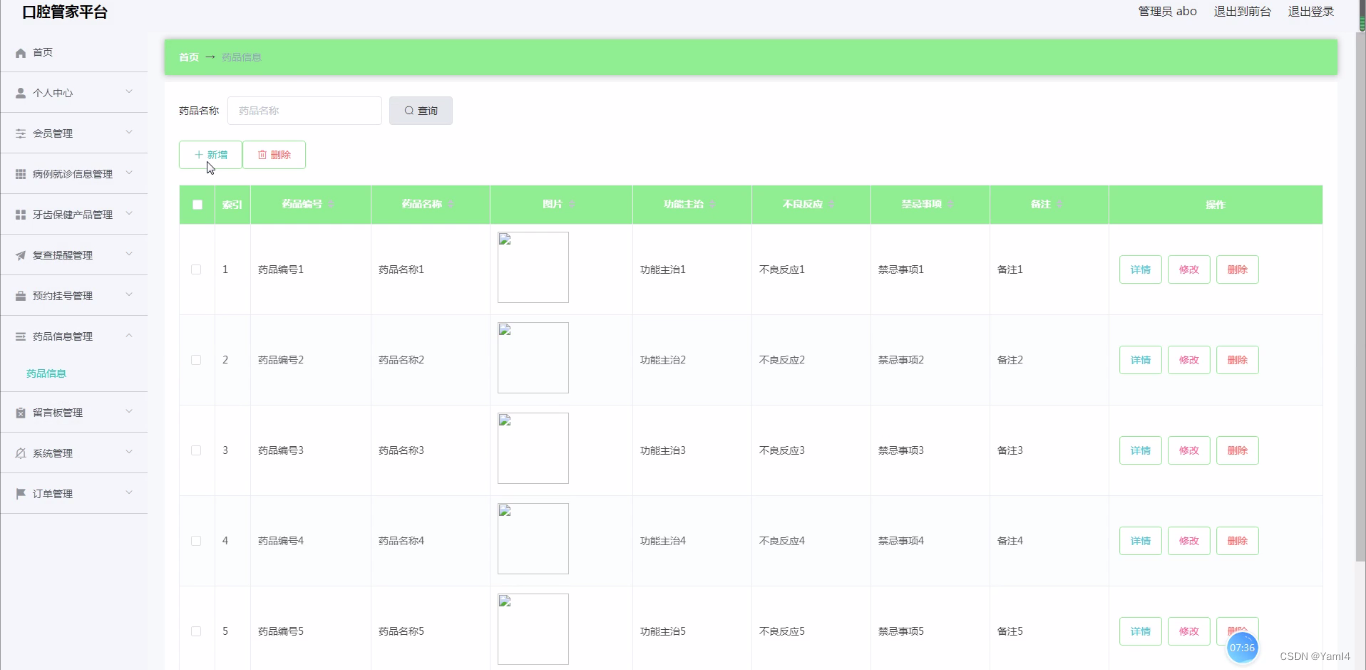
Task: Click the tiles icon for 牙齿保健产品管理
Action: click(21, 215)
